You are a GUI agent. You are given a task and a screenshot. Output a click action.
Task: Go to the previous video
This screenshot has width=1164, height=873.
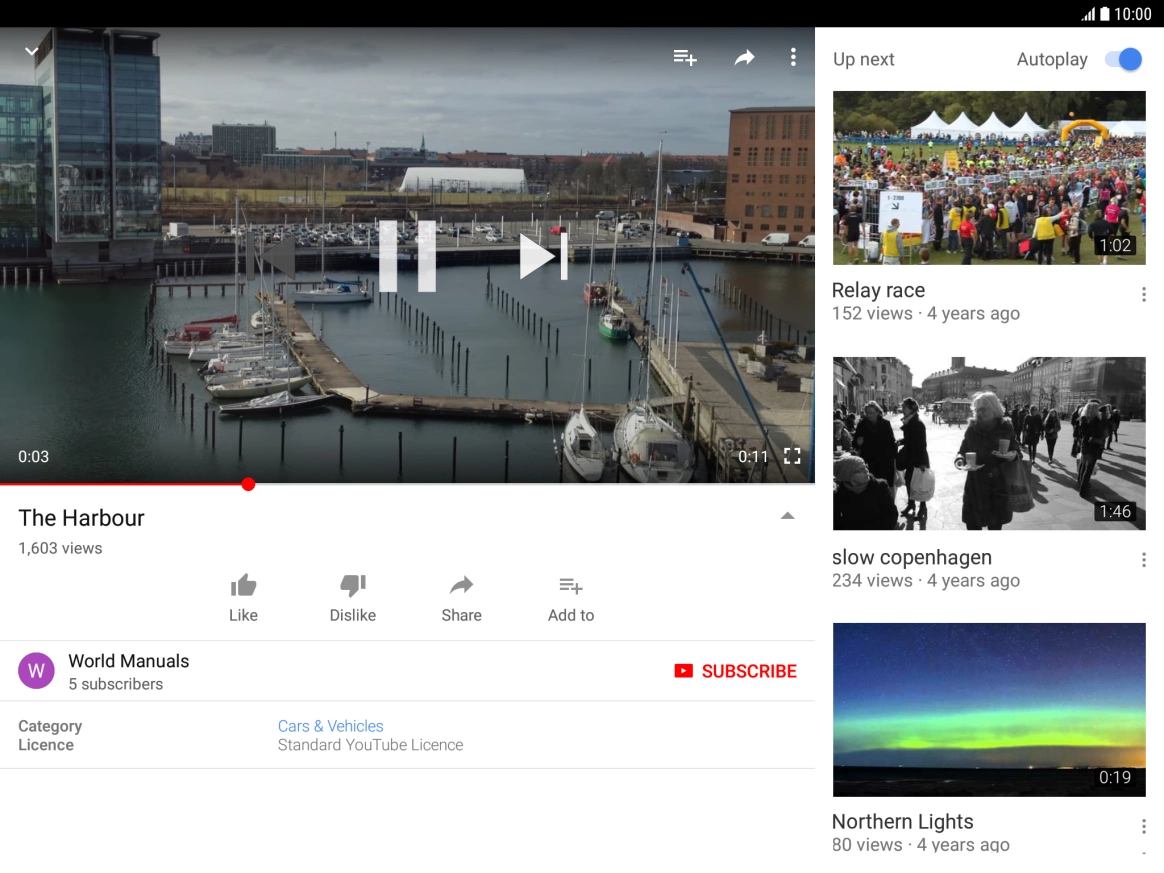(271, 257)
